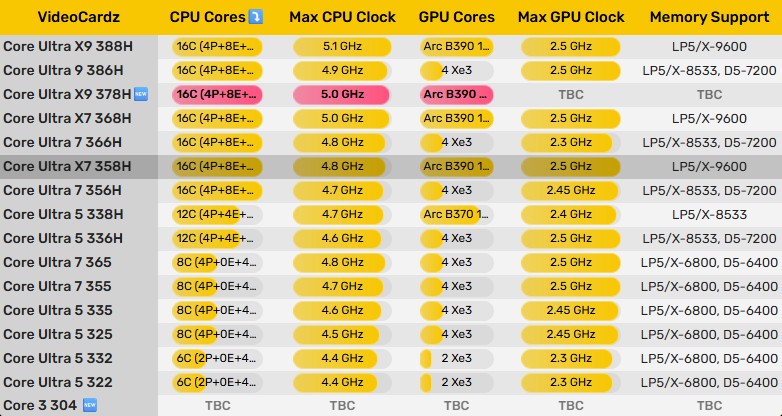Click the pink Arc B390 GPU pill

click(x=457, y=94)
